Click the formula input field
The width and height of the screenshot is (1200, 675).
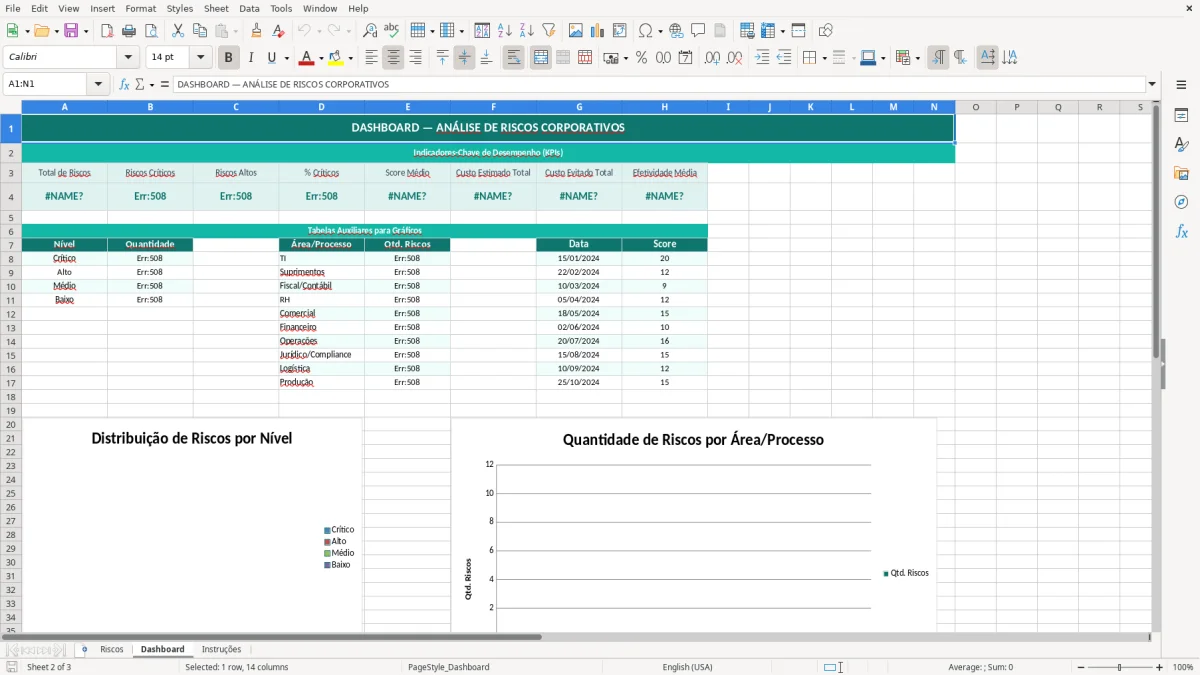tap(658, 85)
